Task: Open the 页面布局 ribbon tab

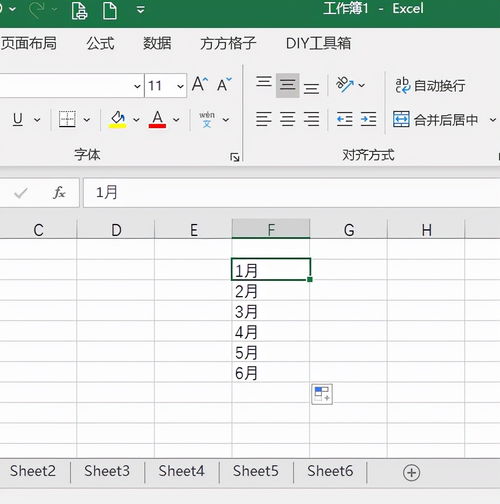Action: [28, 43]
